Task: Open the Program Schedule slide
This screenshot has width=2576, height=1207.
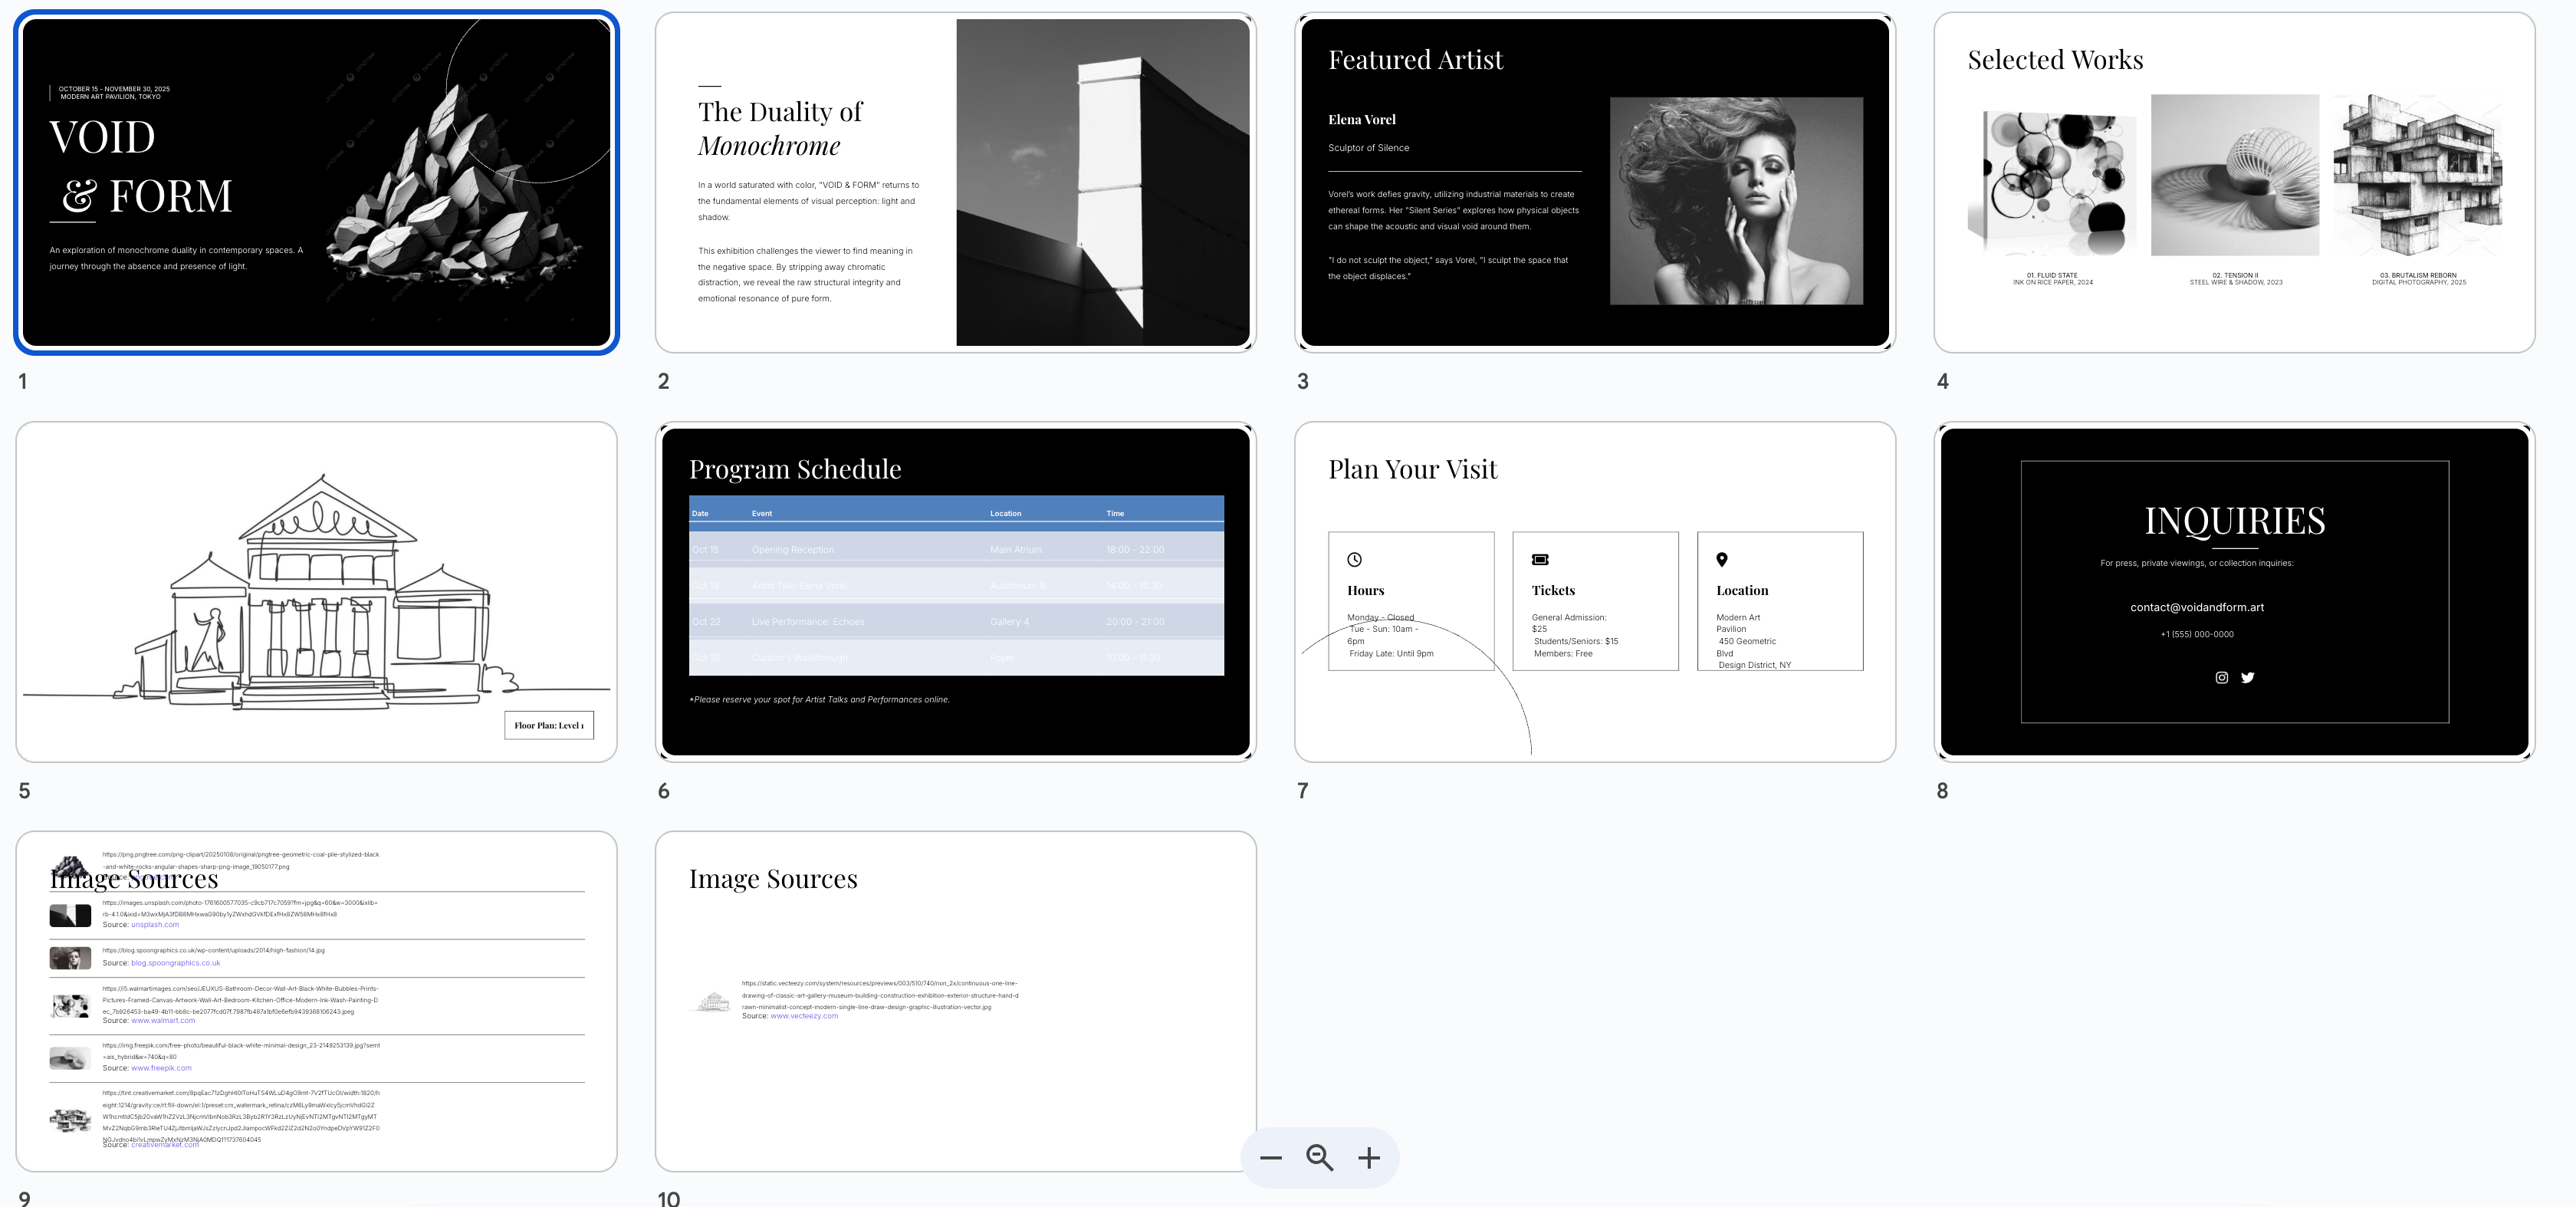Action: [x=955, y=592]
